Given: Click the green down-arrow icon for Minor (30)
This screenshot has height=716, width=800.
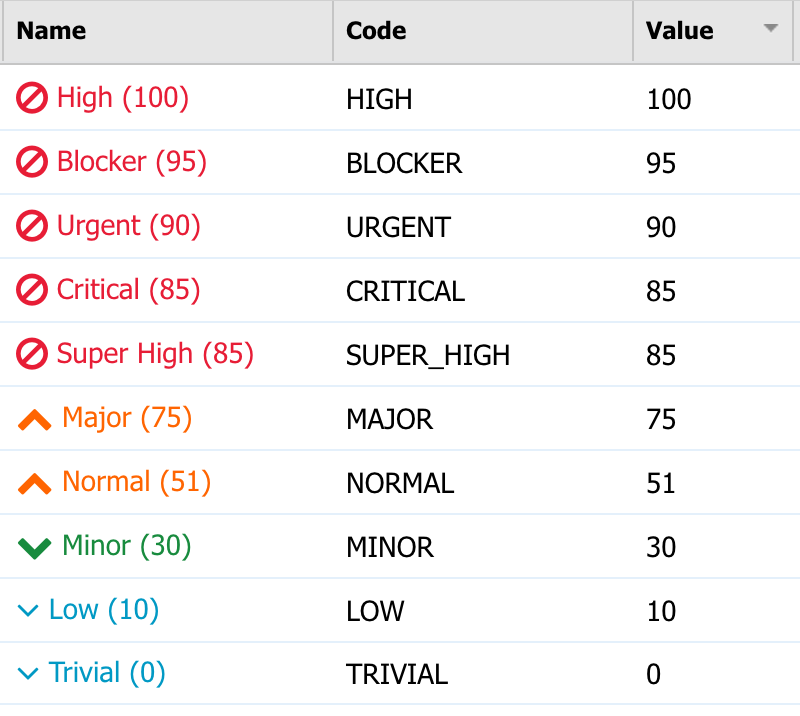Looking at the screenshot, I should (34, 549).
